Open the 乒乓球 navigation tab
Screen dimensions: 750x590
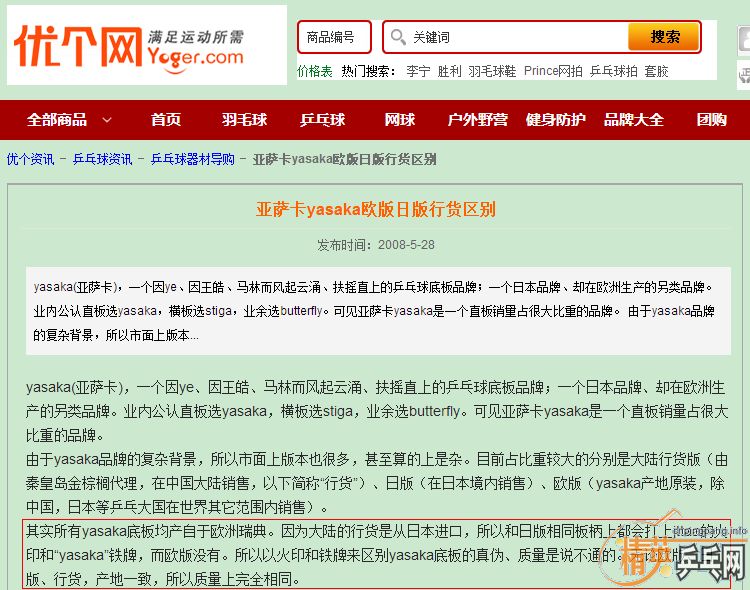click(322, 120)
